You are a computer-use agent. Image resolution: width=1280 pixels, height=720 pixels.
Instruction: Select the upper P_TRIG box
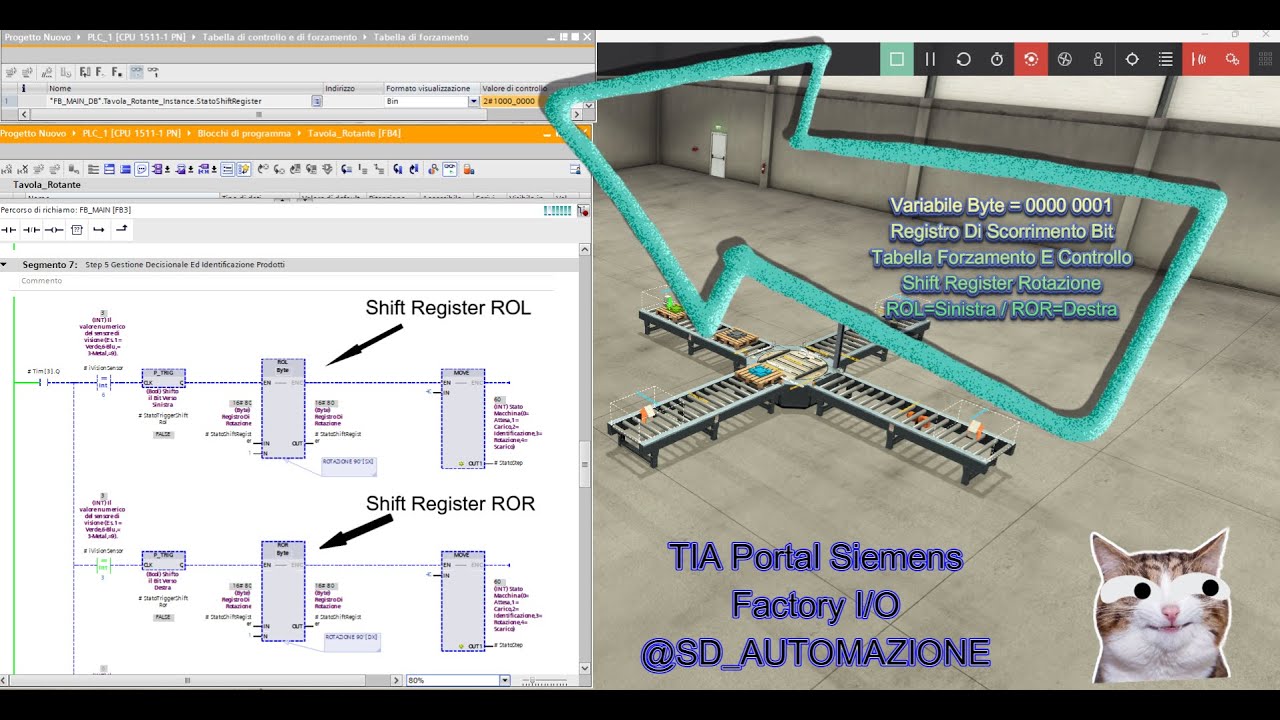pyautogui.click(x=163, y=378)
